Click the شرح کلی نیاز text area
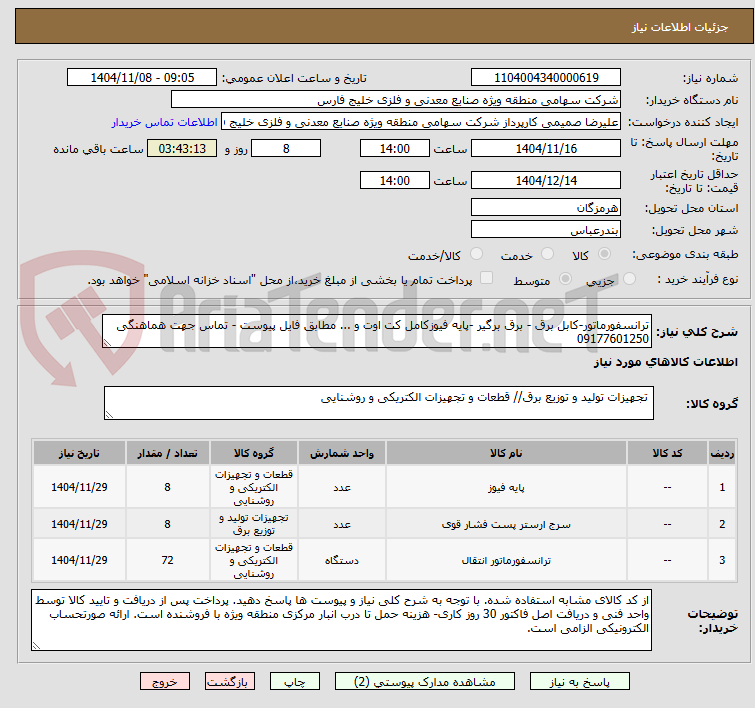The width and height of the screenshot is (755, 708). [377, 331]
